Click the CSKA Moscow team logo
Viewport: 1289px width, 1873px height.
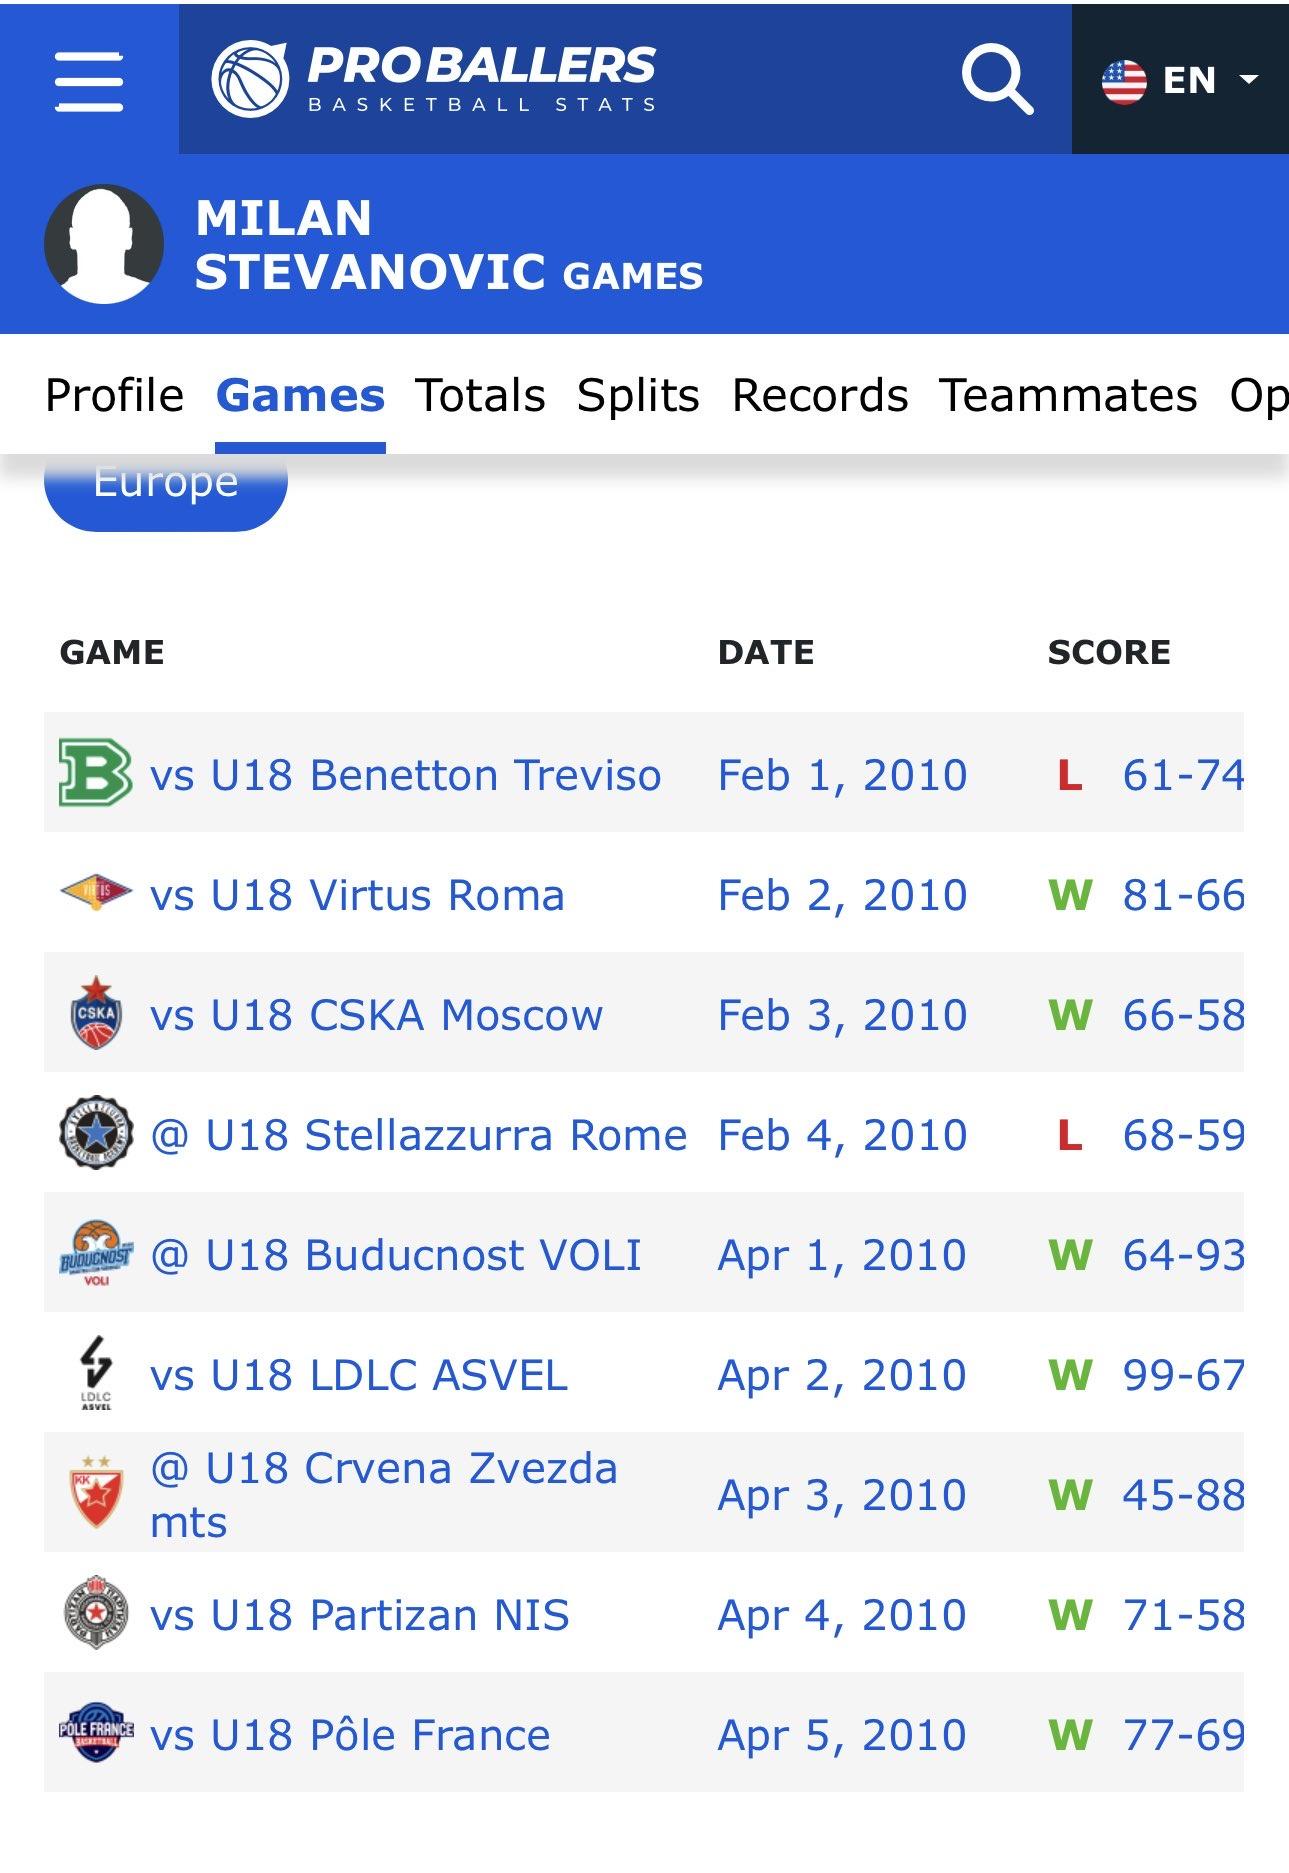coord(95,1012)
